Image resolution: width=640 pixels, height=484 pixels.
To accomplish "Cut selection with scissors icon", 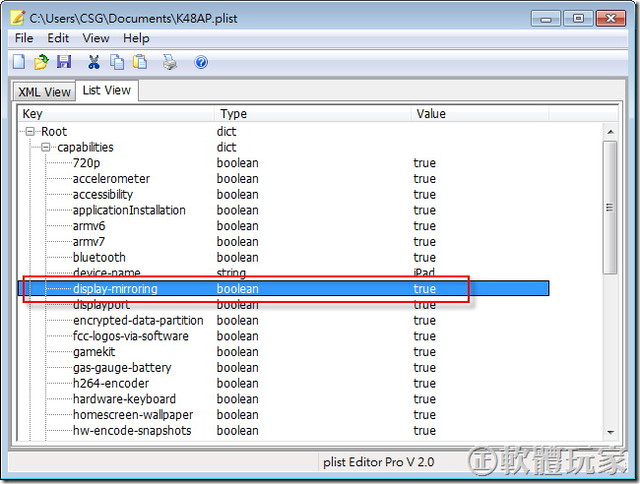I will 94,62.
